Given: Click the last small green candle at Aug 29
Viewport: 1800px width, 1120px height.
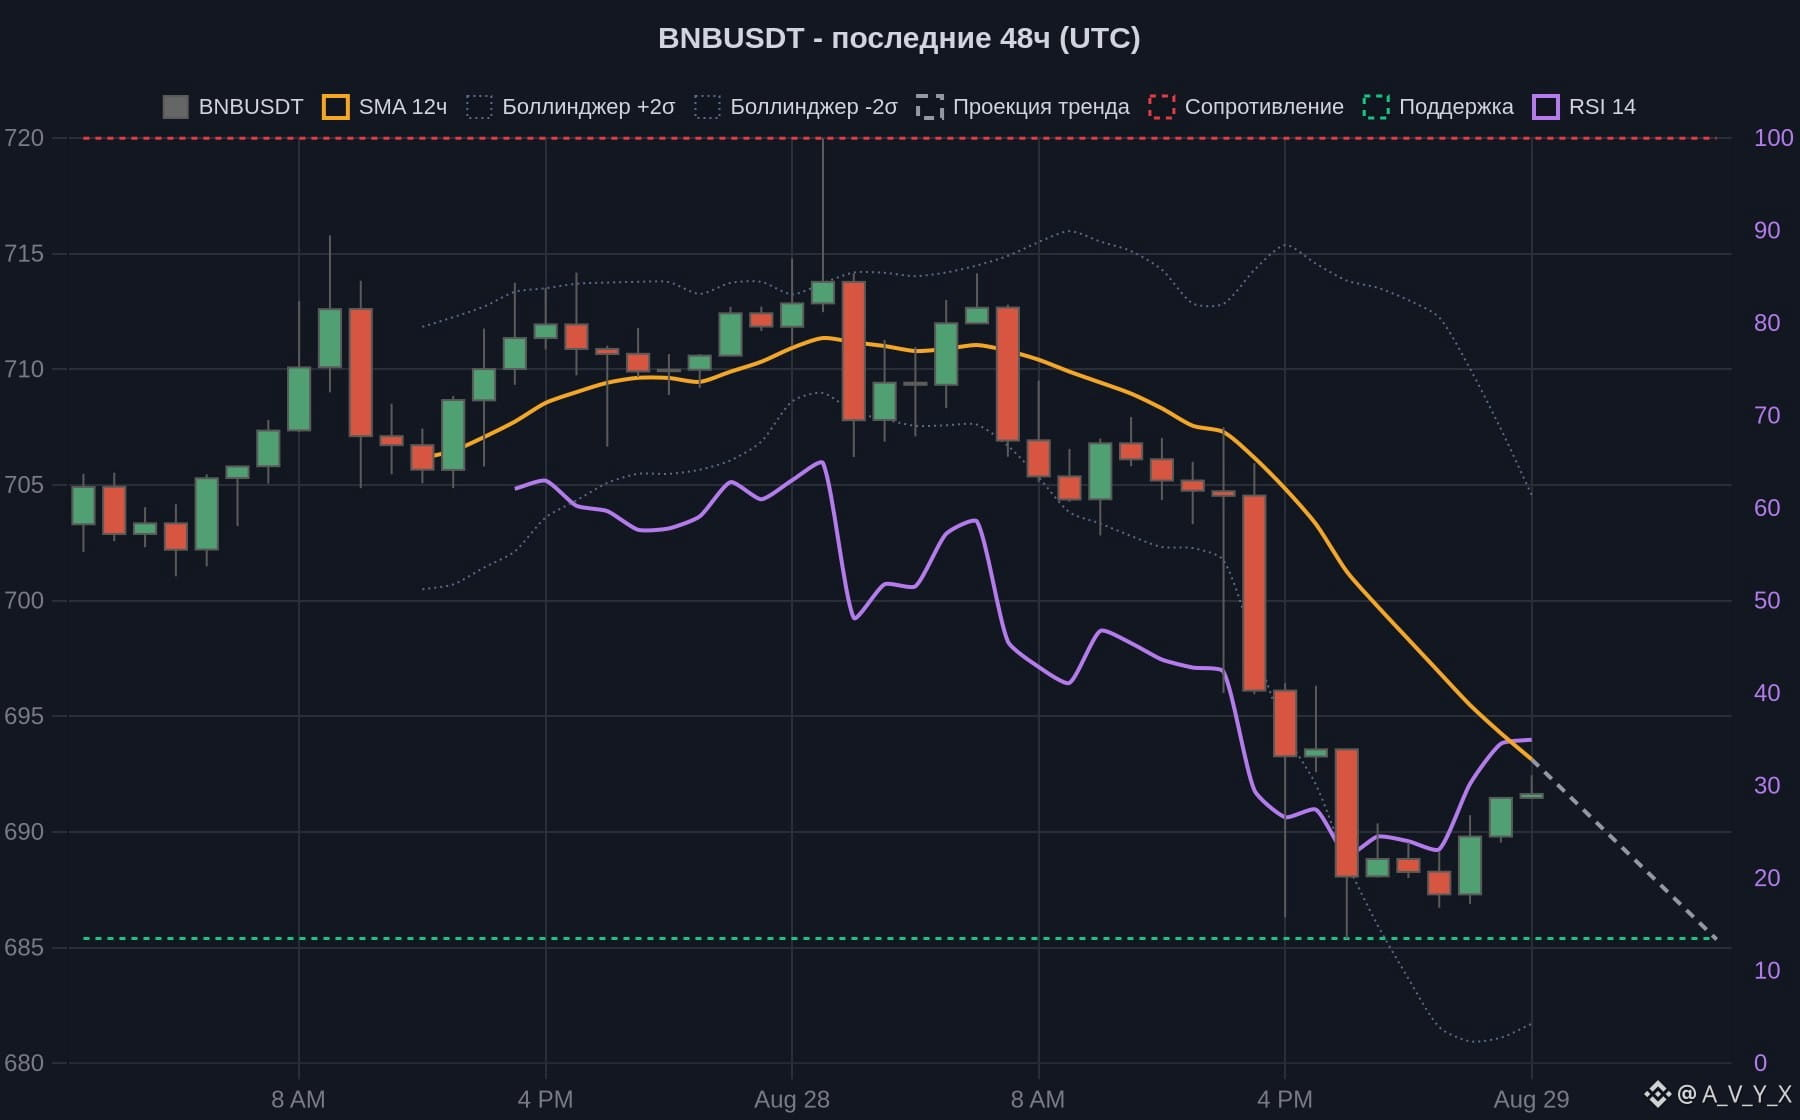Looking at the screenshot, I should pyautogui.click(x=1531, y=796).
